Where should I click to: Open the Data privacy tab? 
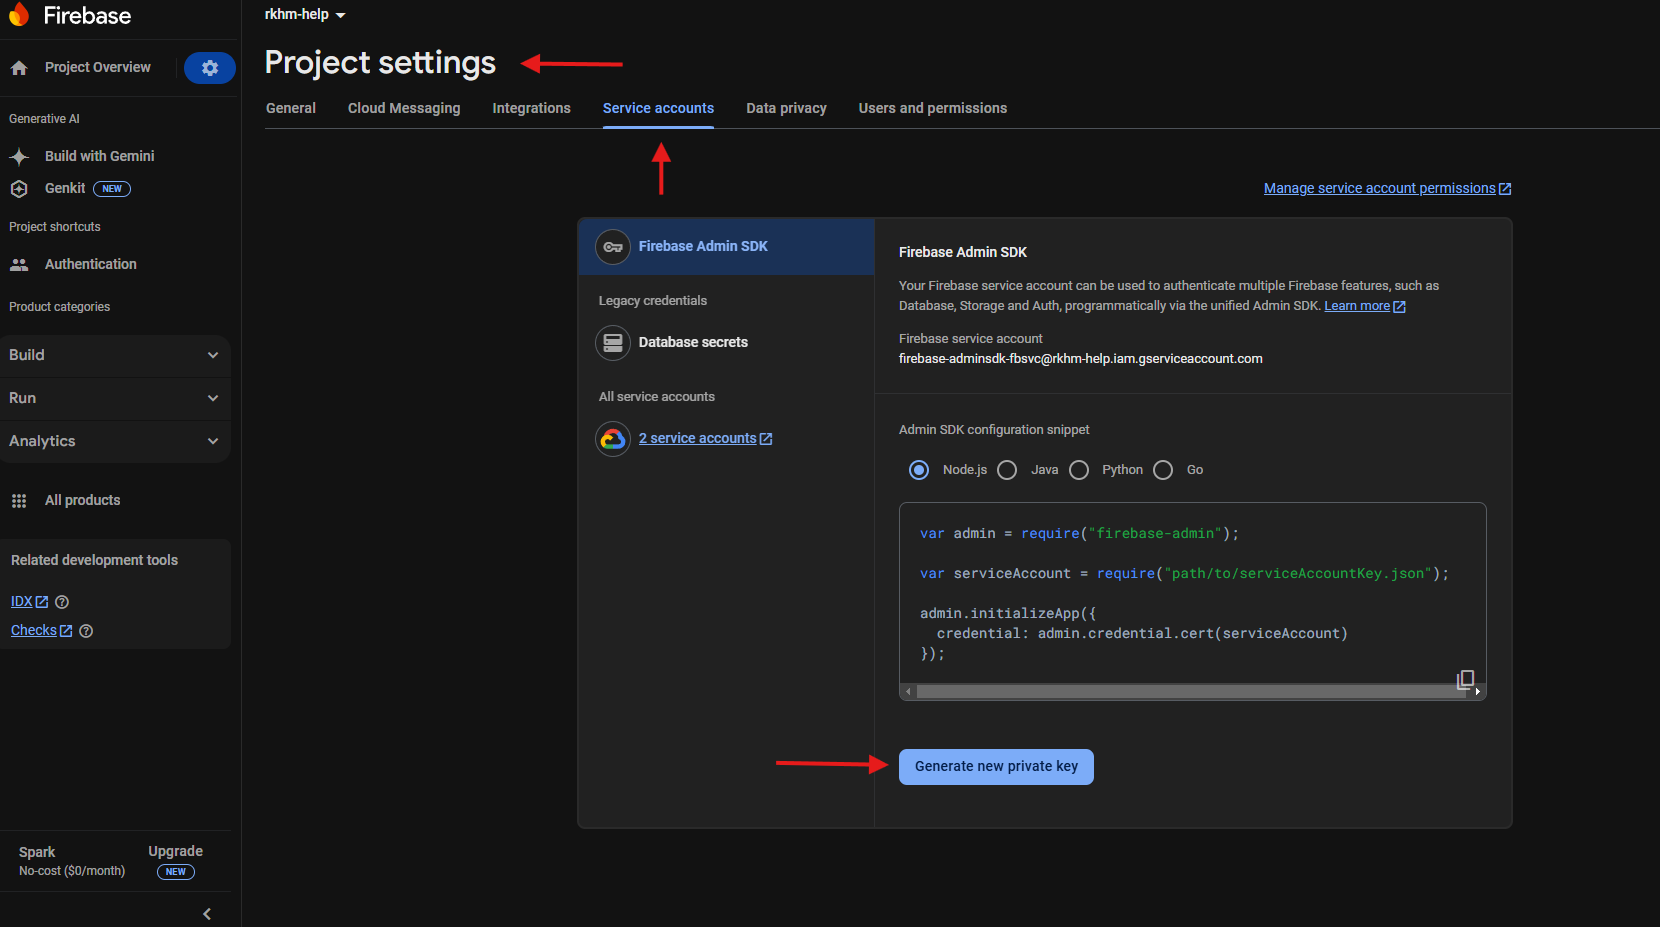click(x=786, y=108)
